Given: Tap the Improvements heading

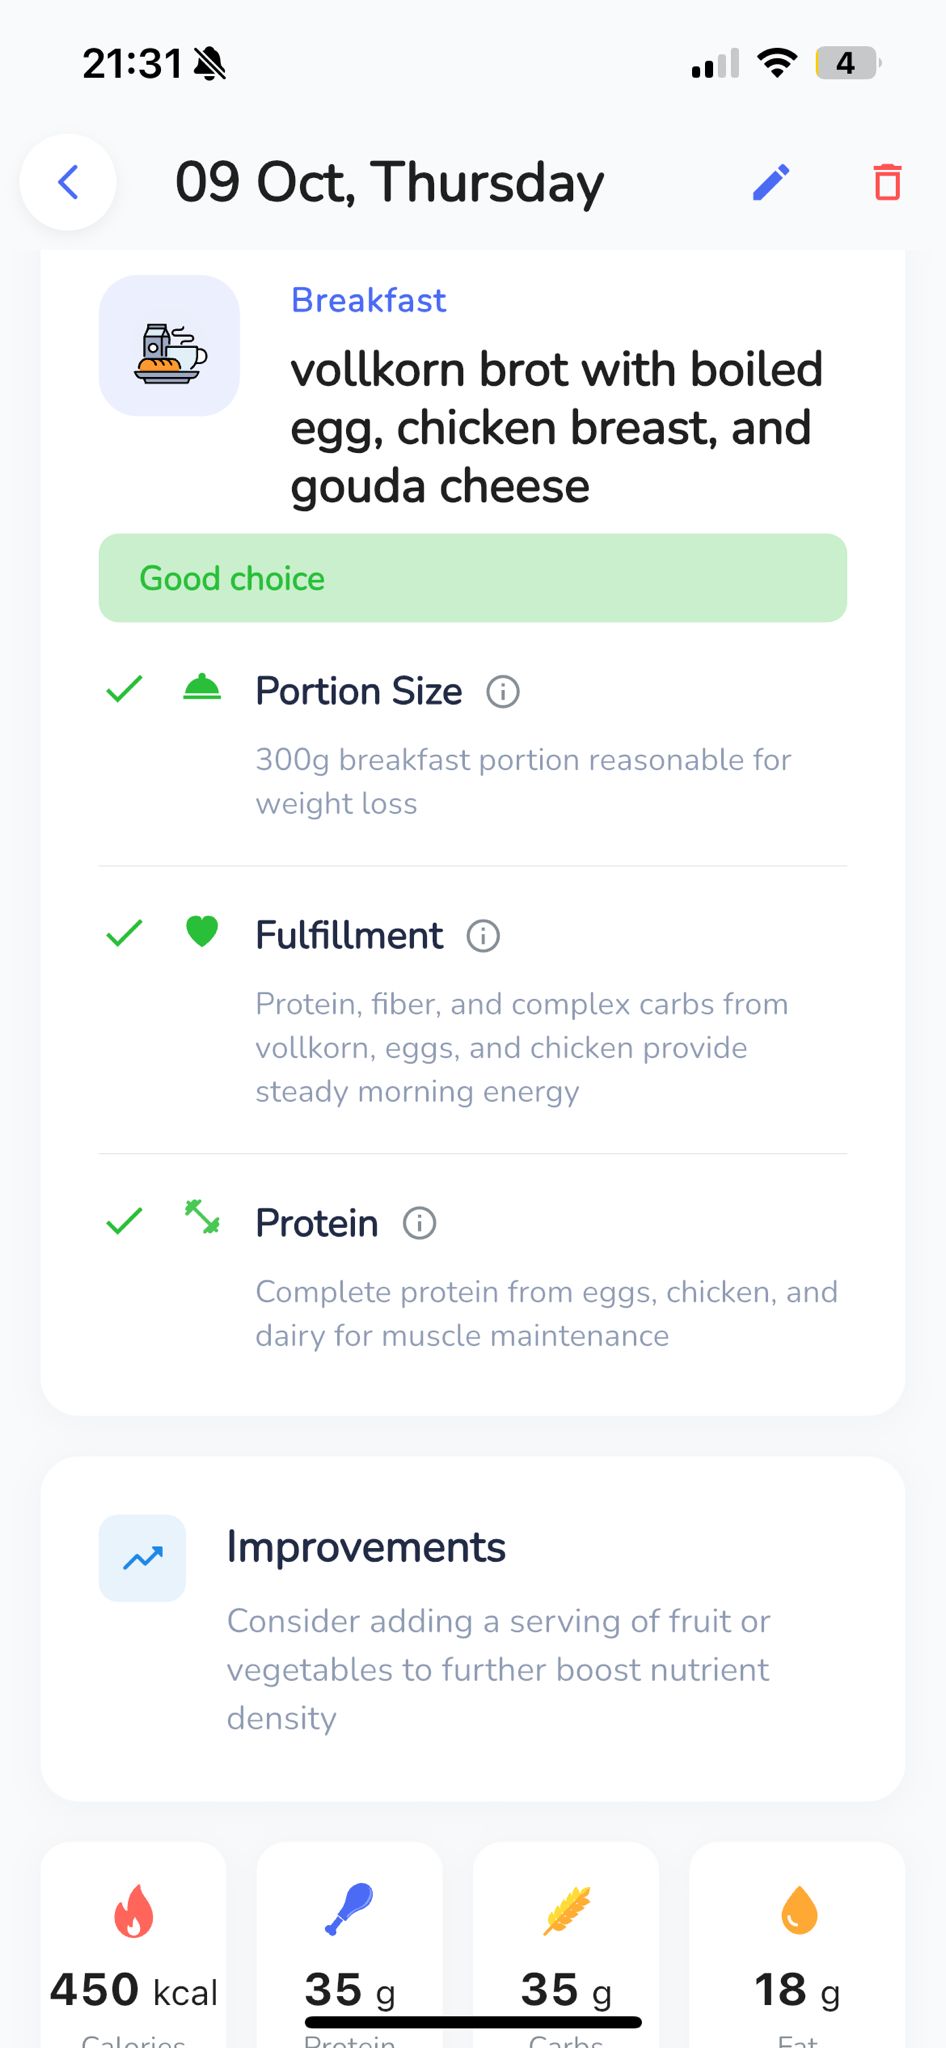Looking at the screenshot, I should pyautogui.click(x=366, y=1547).
